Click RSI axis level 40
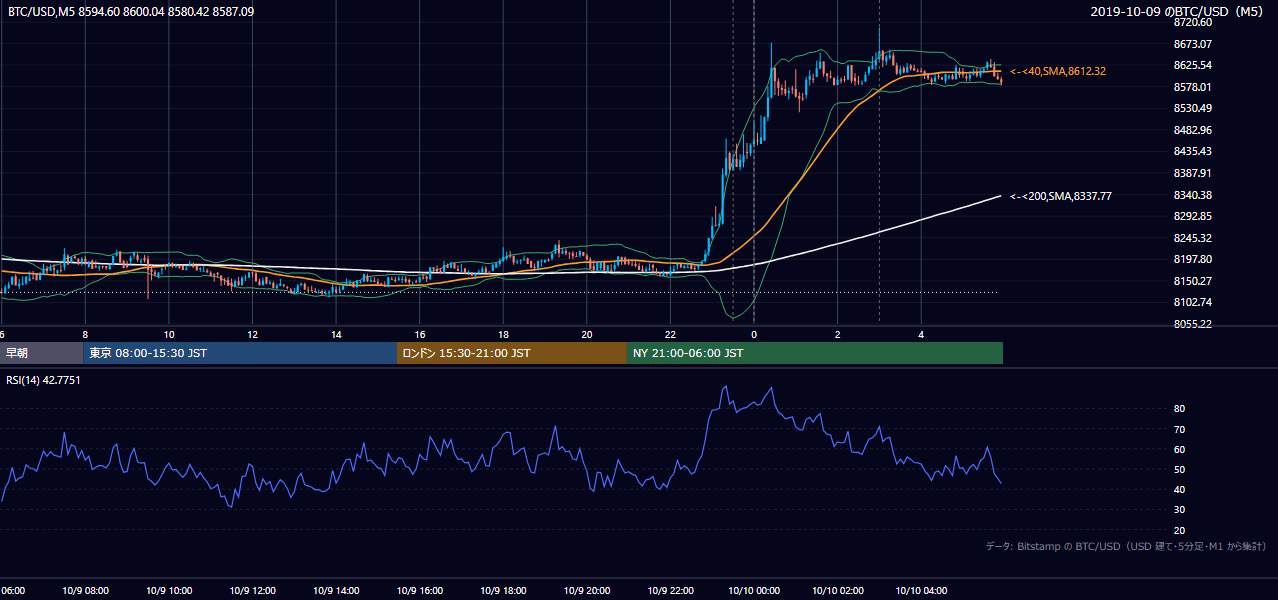1278x600 pixels. coord(1180,489)
